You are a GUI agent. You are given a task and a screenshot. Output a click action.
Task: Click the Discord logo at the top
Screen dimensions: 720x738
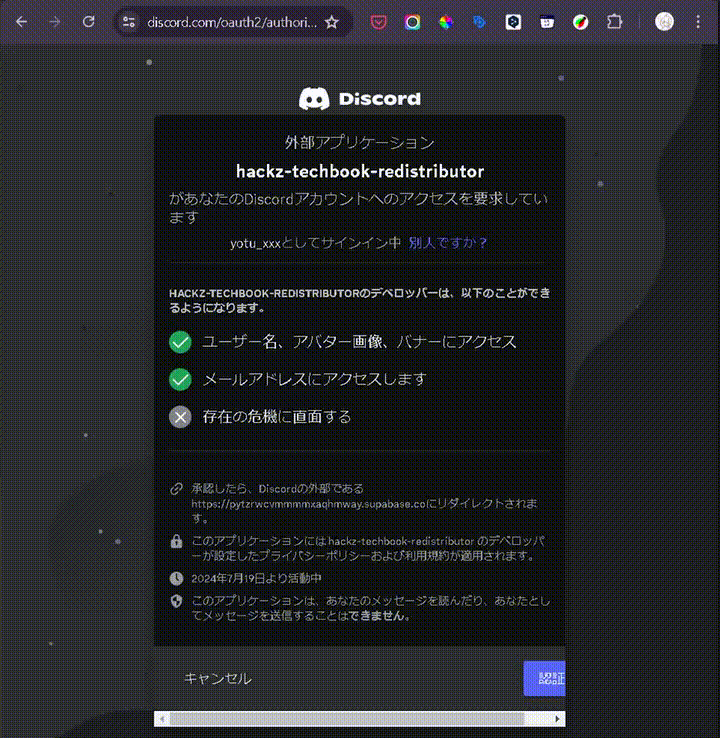pos(360,98)
